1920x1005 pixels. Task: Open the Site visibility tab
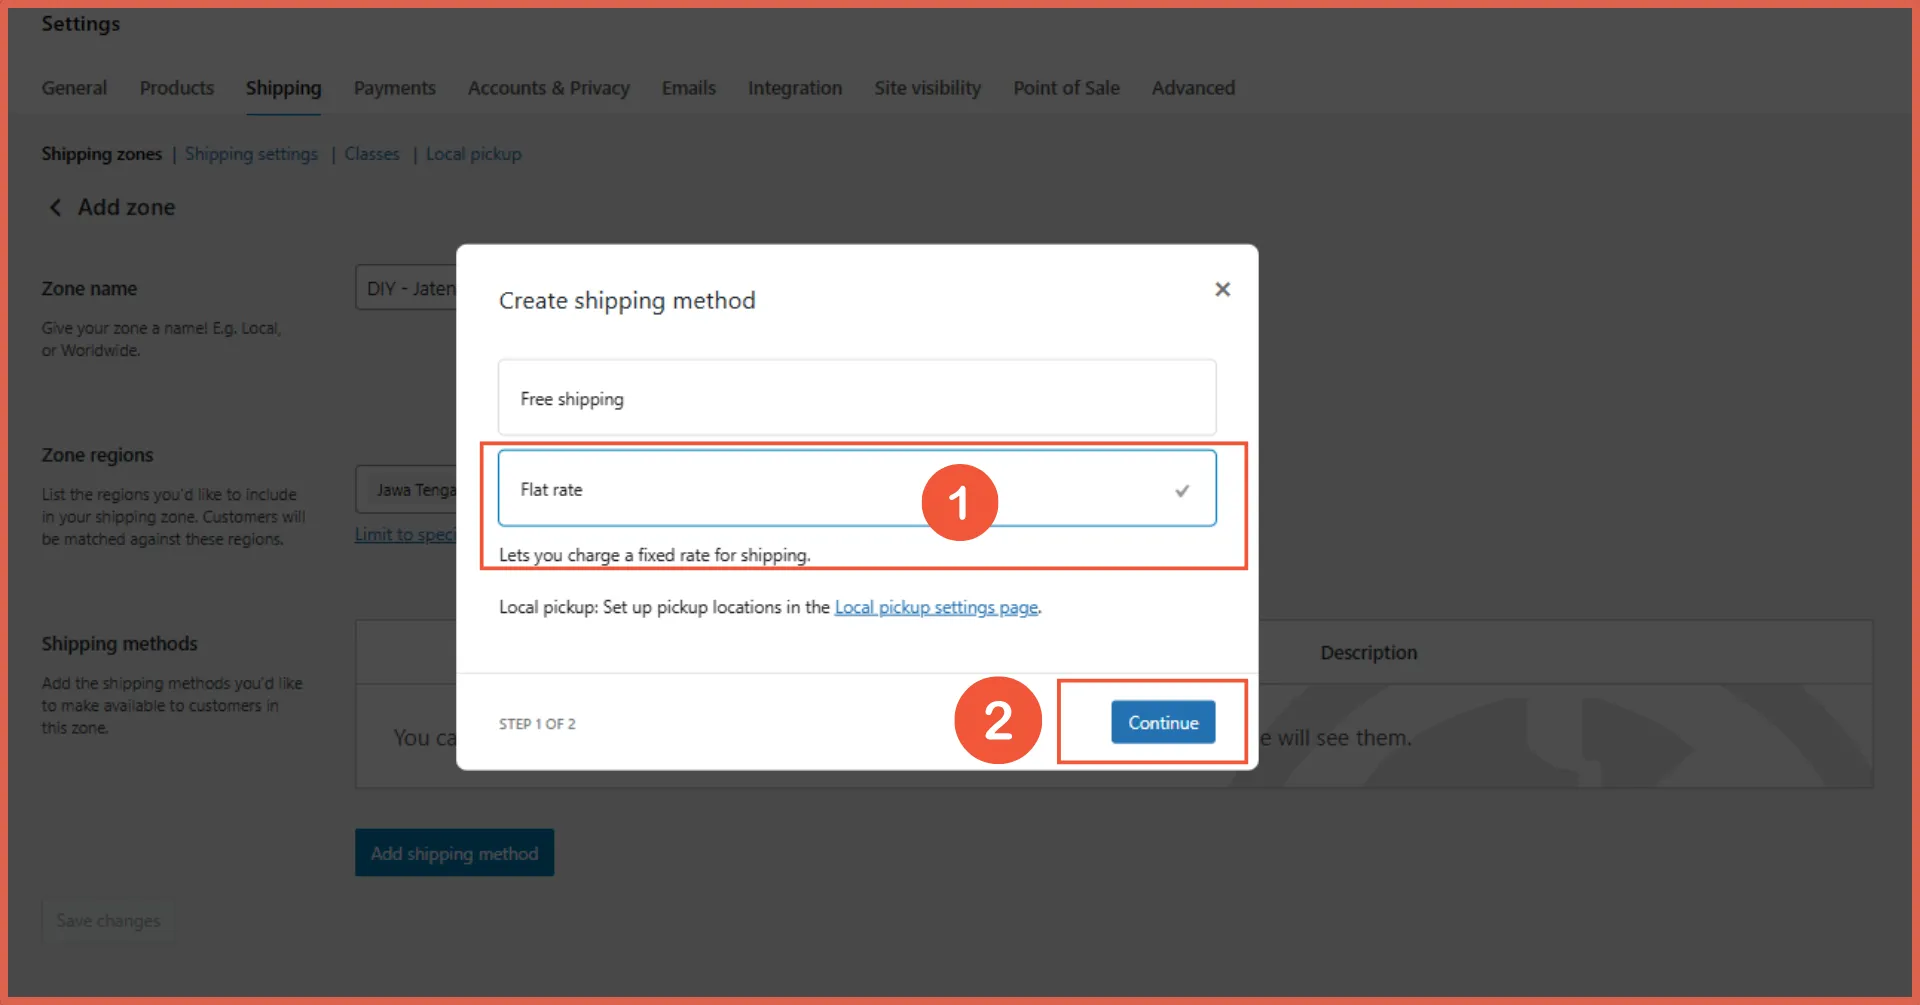[x=927, y=88]
